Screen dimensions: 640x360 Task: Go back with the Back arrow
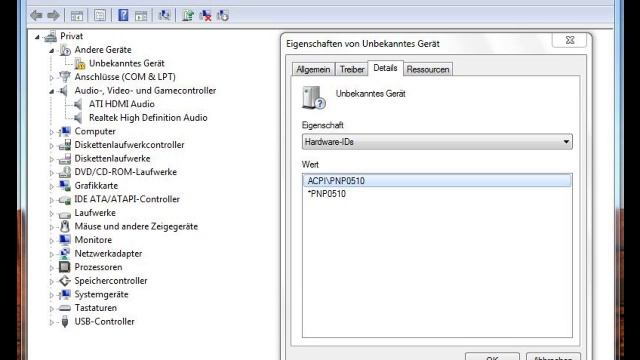click(x=37, y=16)
